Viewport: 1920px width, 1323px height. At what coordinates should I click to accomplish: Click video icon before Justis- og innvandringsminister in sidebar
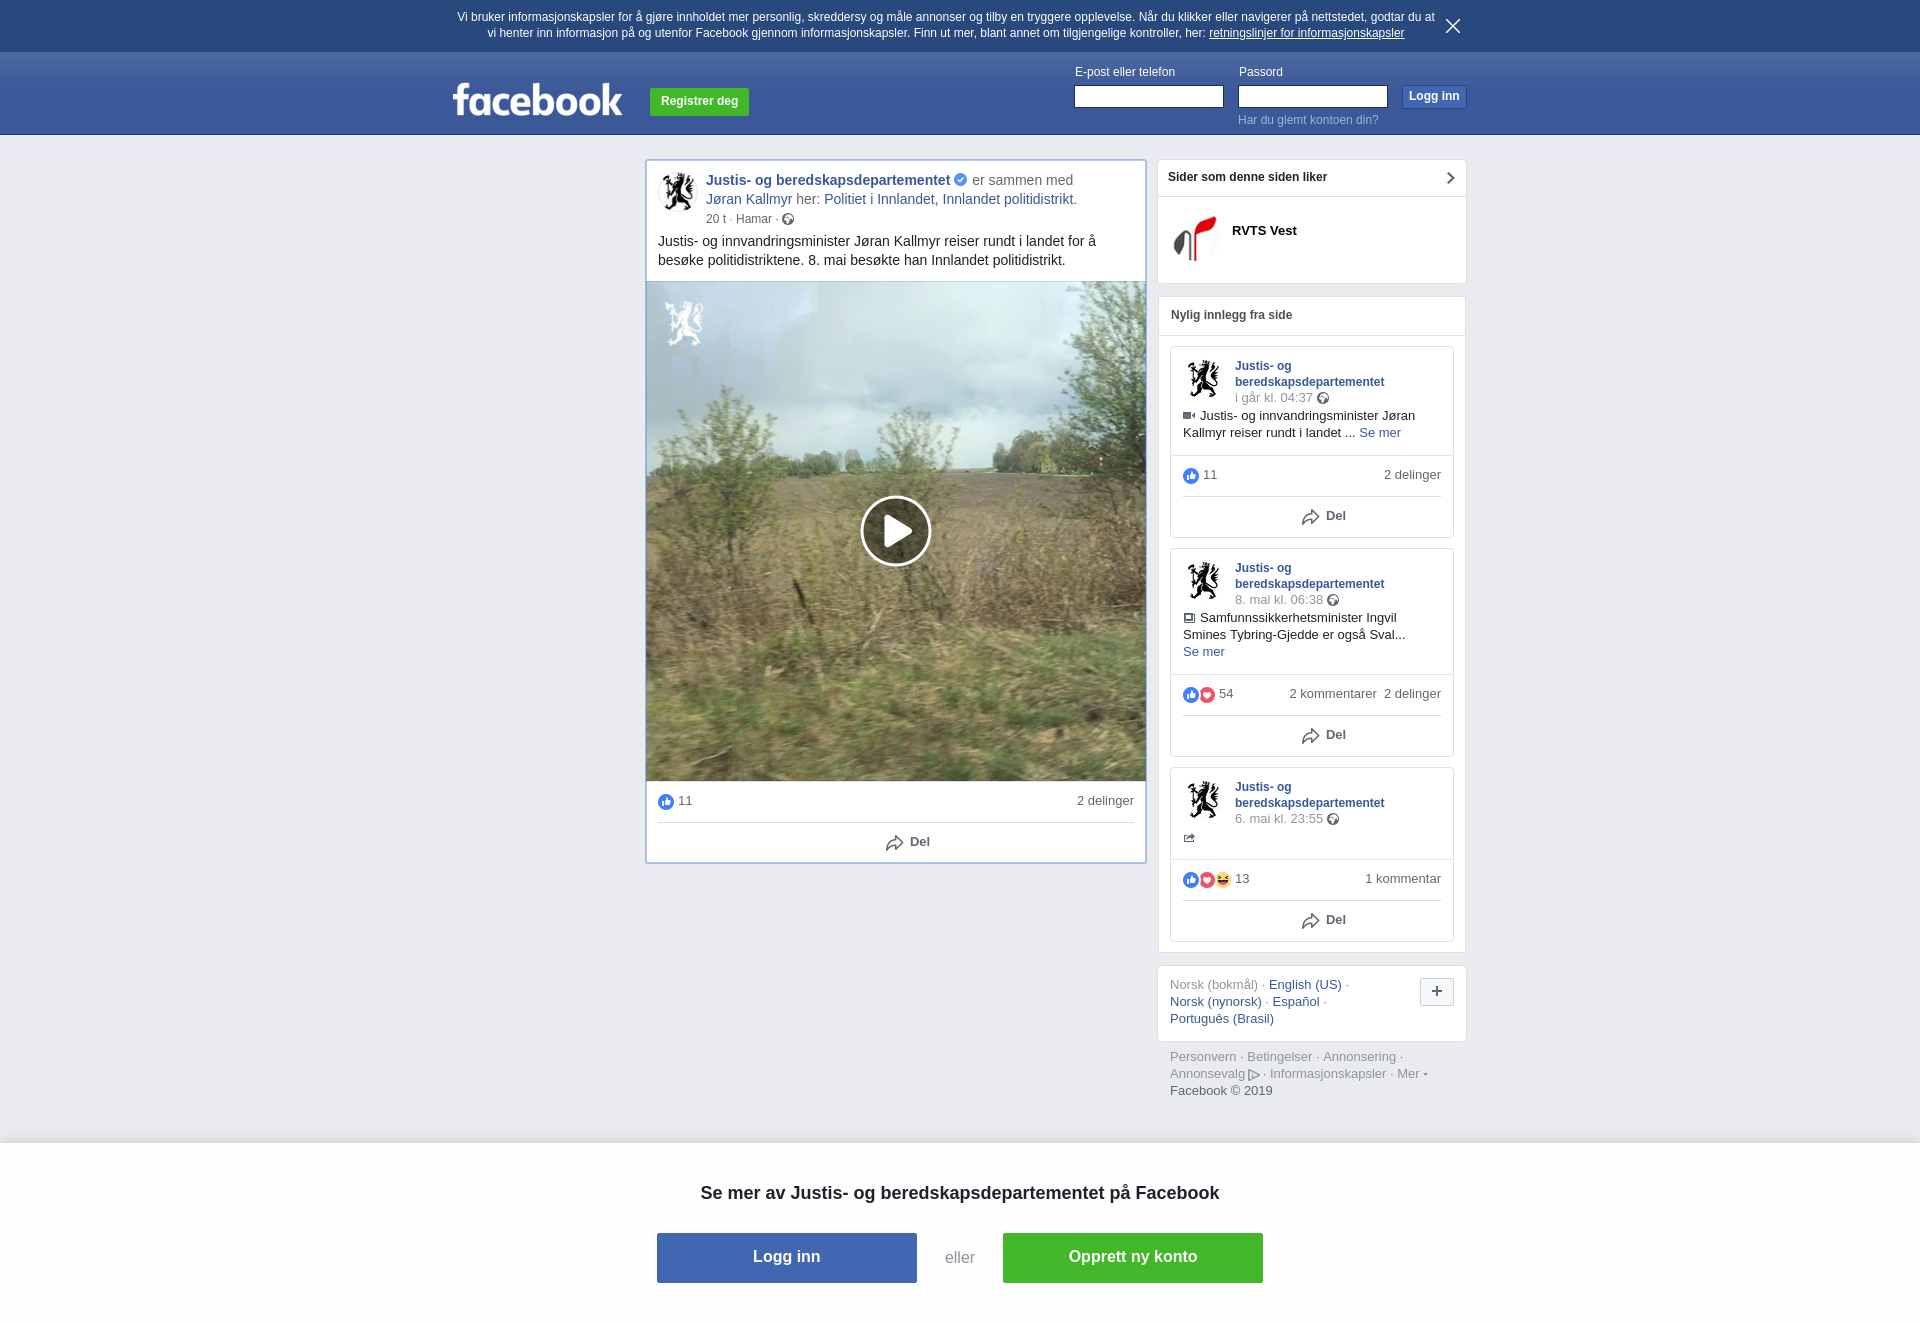coord(1189,416)
